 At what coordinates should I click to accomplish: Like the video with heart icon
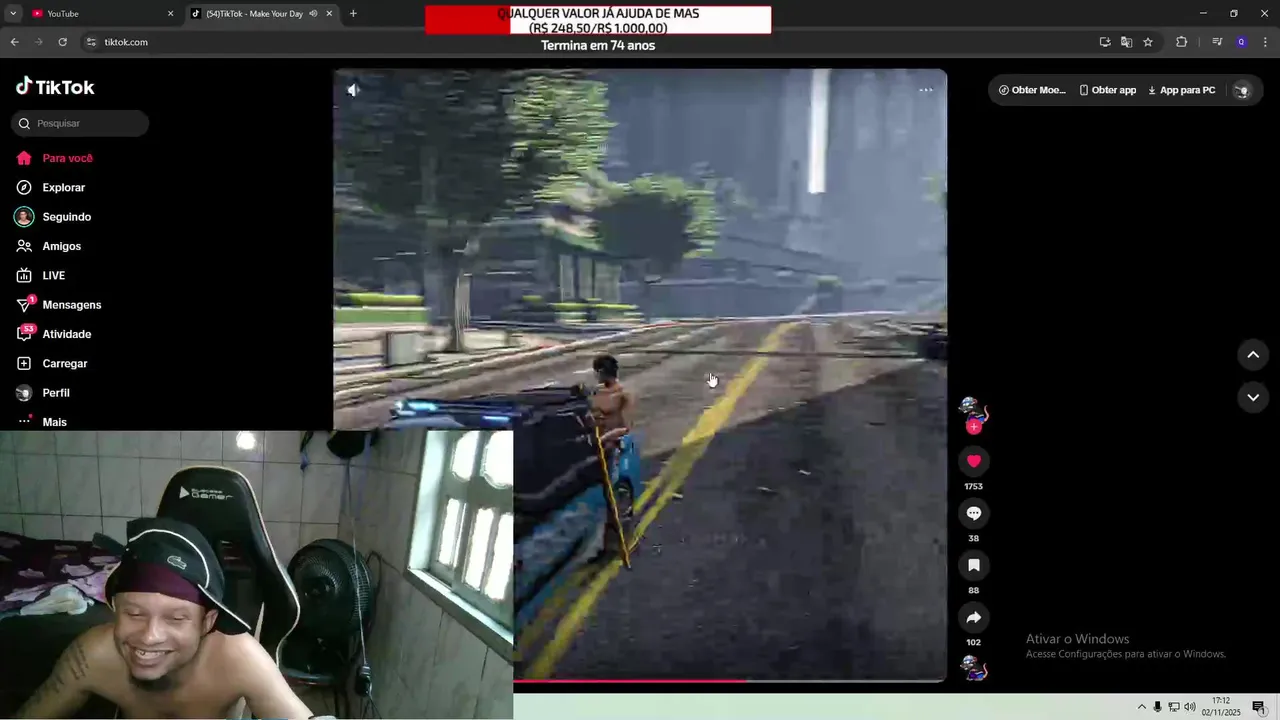click(x=974, y=461)
